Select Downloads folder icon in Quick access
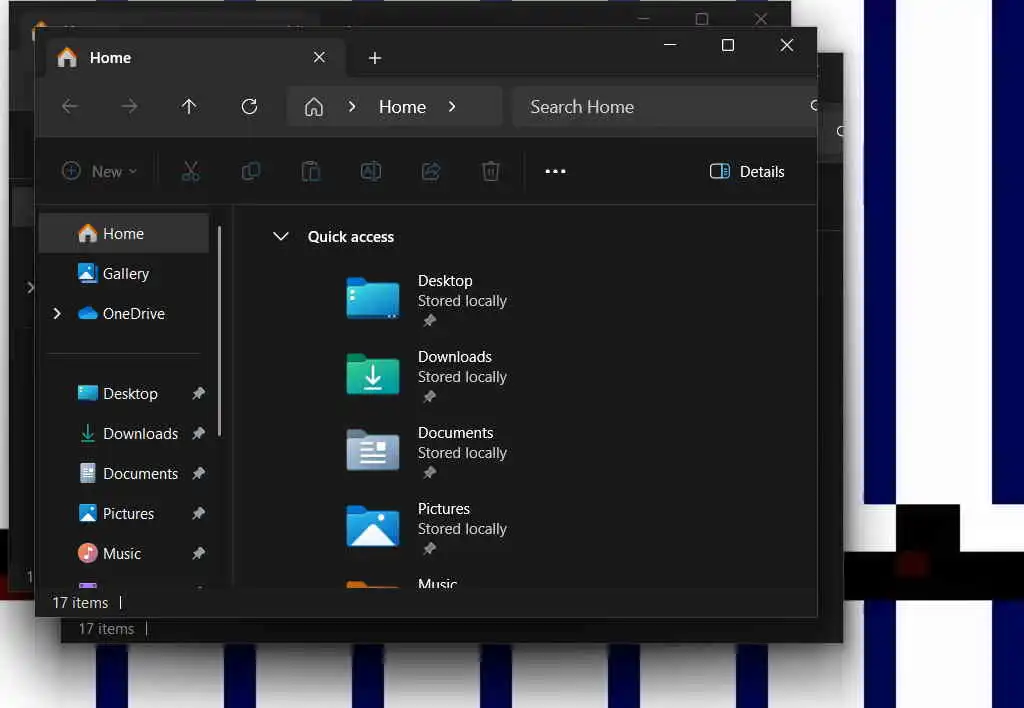The image size is (1024, 708). [372, 374]
